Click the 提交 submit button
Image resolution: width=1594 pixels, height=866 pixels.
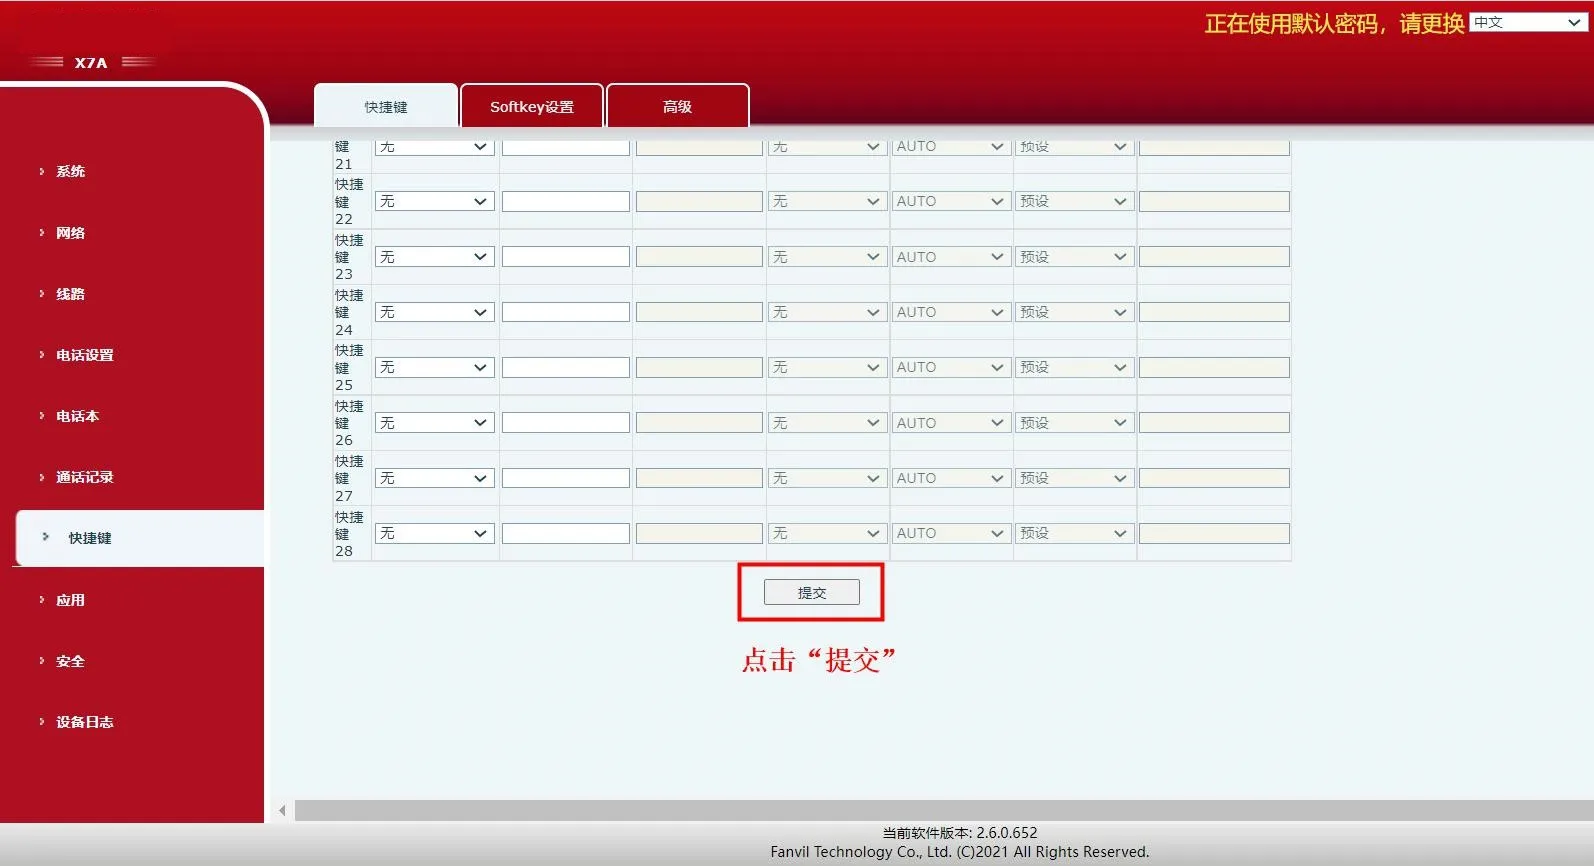click(811, 593)
